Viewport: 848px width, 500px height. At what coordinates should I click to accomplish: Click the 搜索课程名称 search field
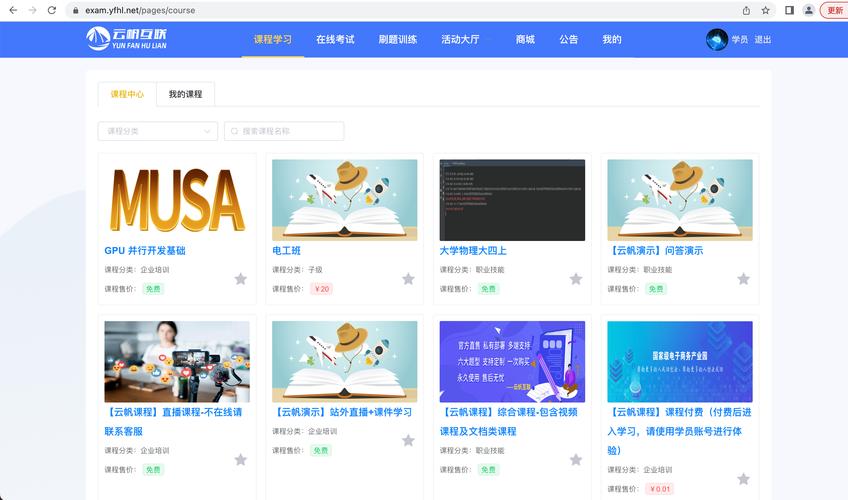284,131
